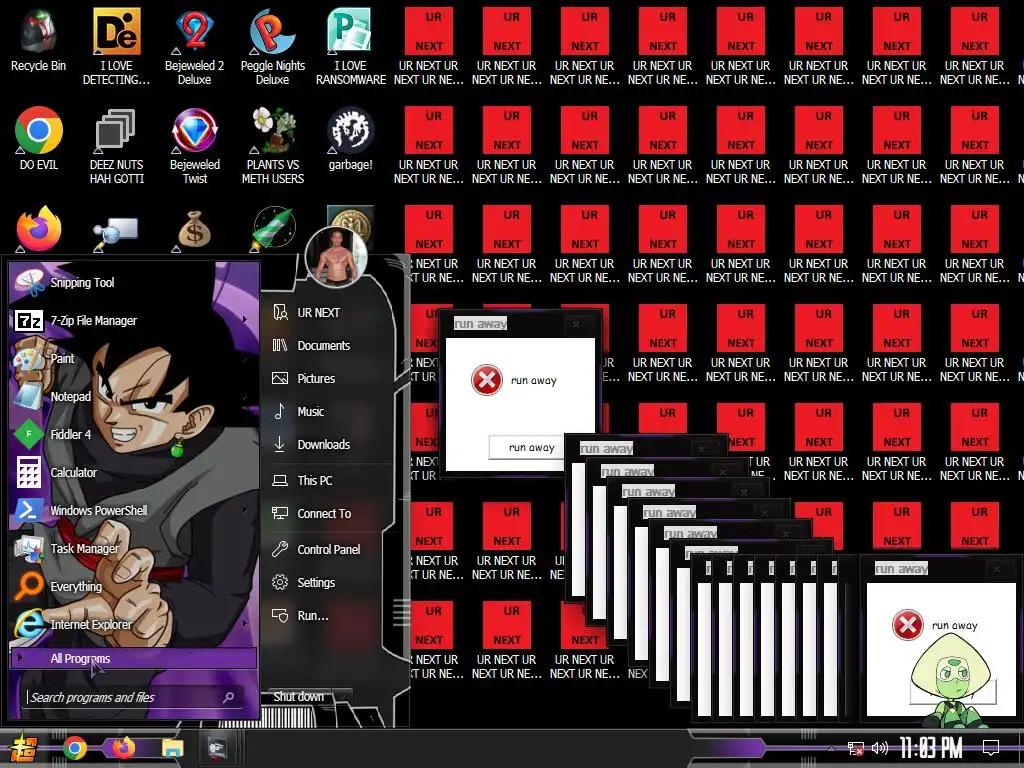This screenshot has width=1024, height=768.
Task: Open Snipping Tool from Start menu
Action: (x=133, y=282)
